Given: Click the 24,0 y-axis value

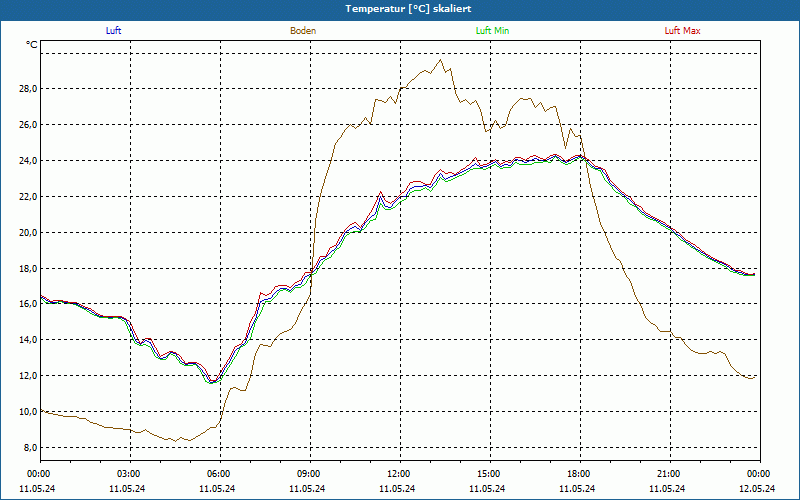Looking at the screenshot, I should coord(28,161).
